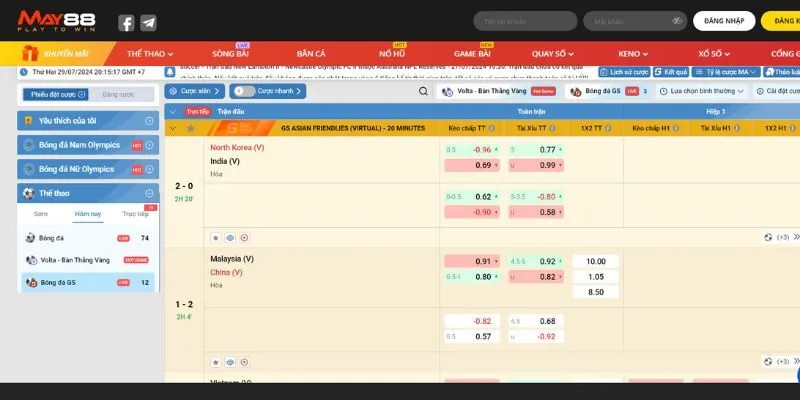Click star icon under North Korea match
Screen dimensions: 800x400
[x=215, y=237]
